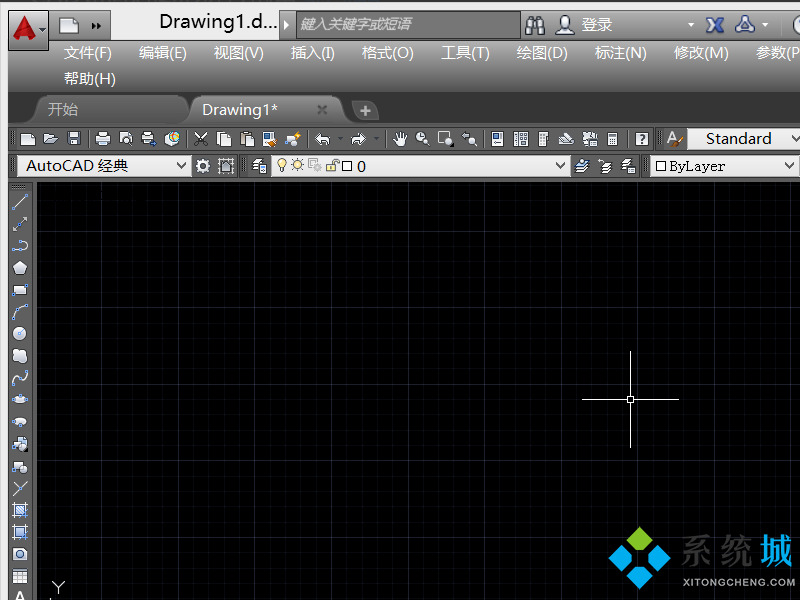Open the AutoCAD 经典 workspace dropdown

[104, 166]
